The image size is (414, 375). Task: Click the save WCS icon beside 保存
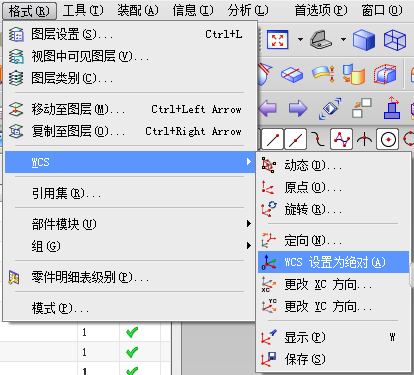269,359
